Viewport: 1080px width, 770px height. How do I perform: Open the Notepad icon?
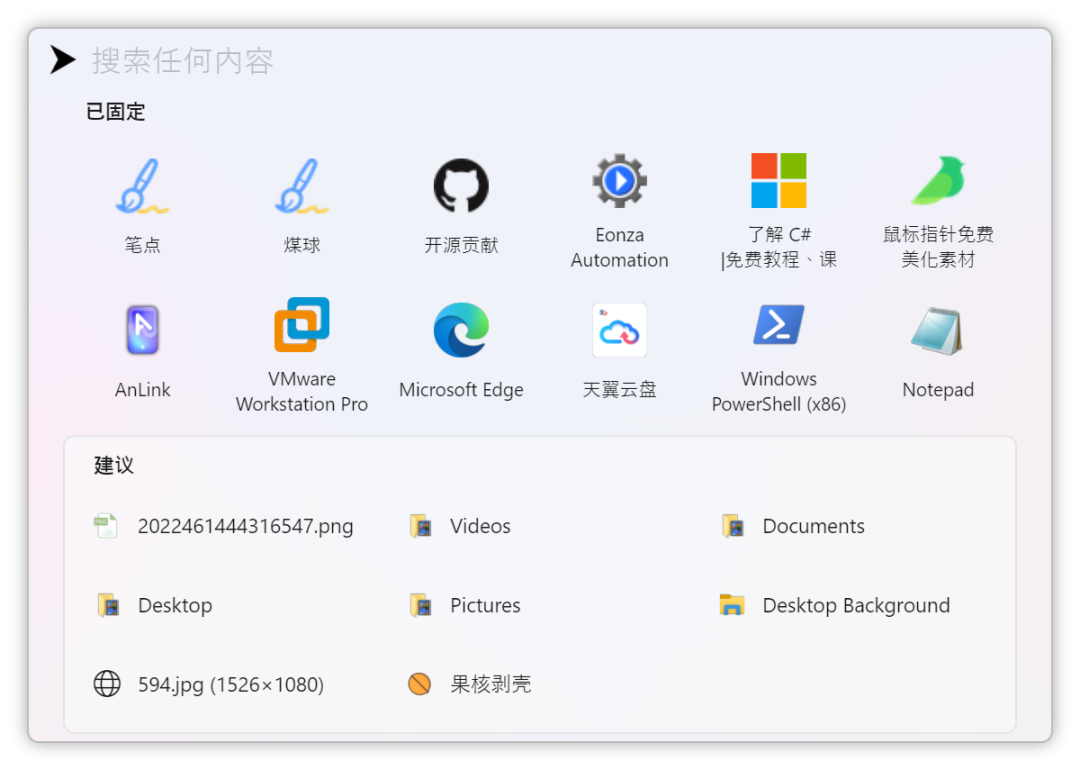coord(937,331)
